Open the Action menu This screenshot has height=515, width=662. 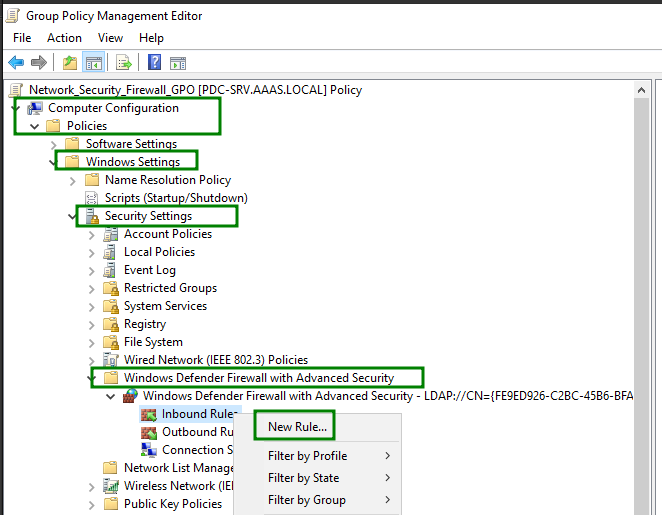[x=64, y=38]
